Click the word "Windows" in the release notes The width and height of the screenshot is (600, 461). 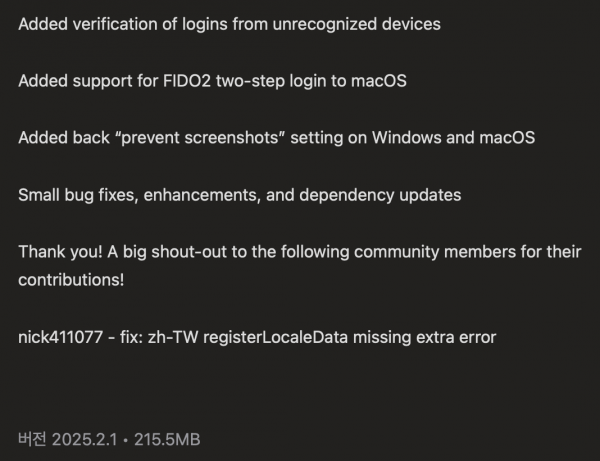click(408, 137)
